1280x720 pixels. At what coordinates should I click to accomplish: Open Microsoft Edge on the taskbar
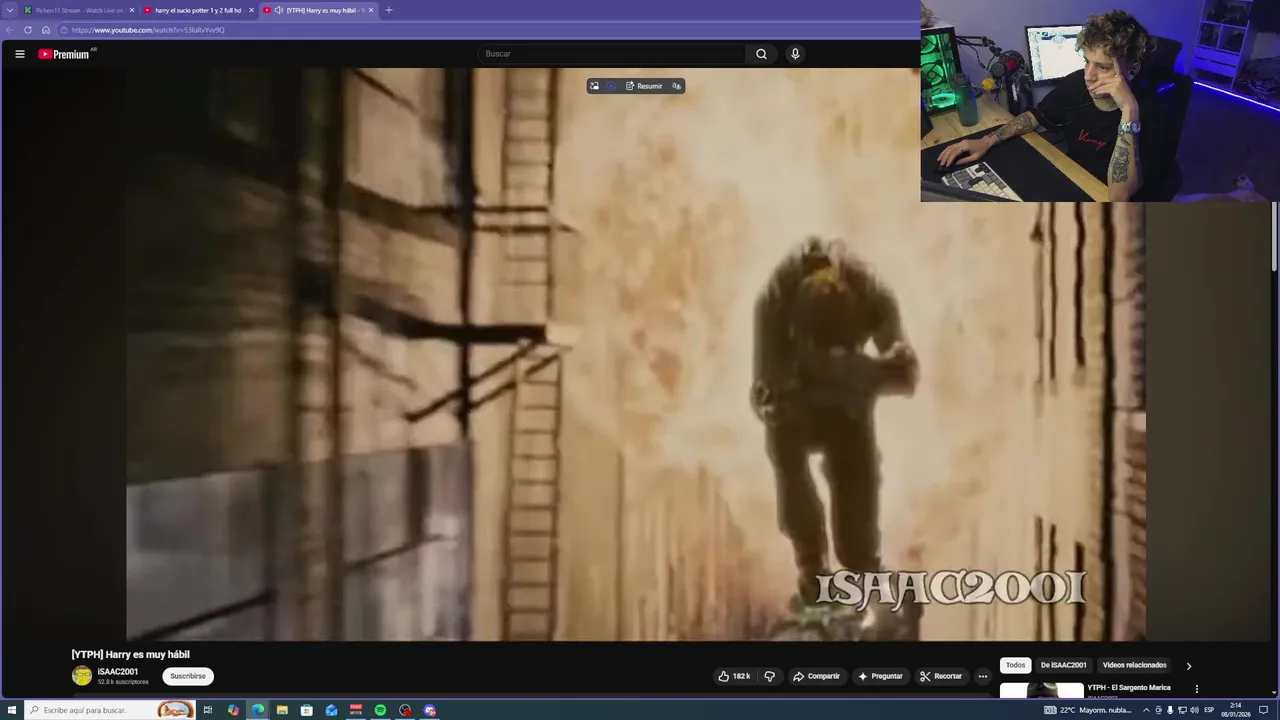click(x=258, y=710)
